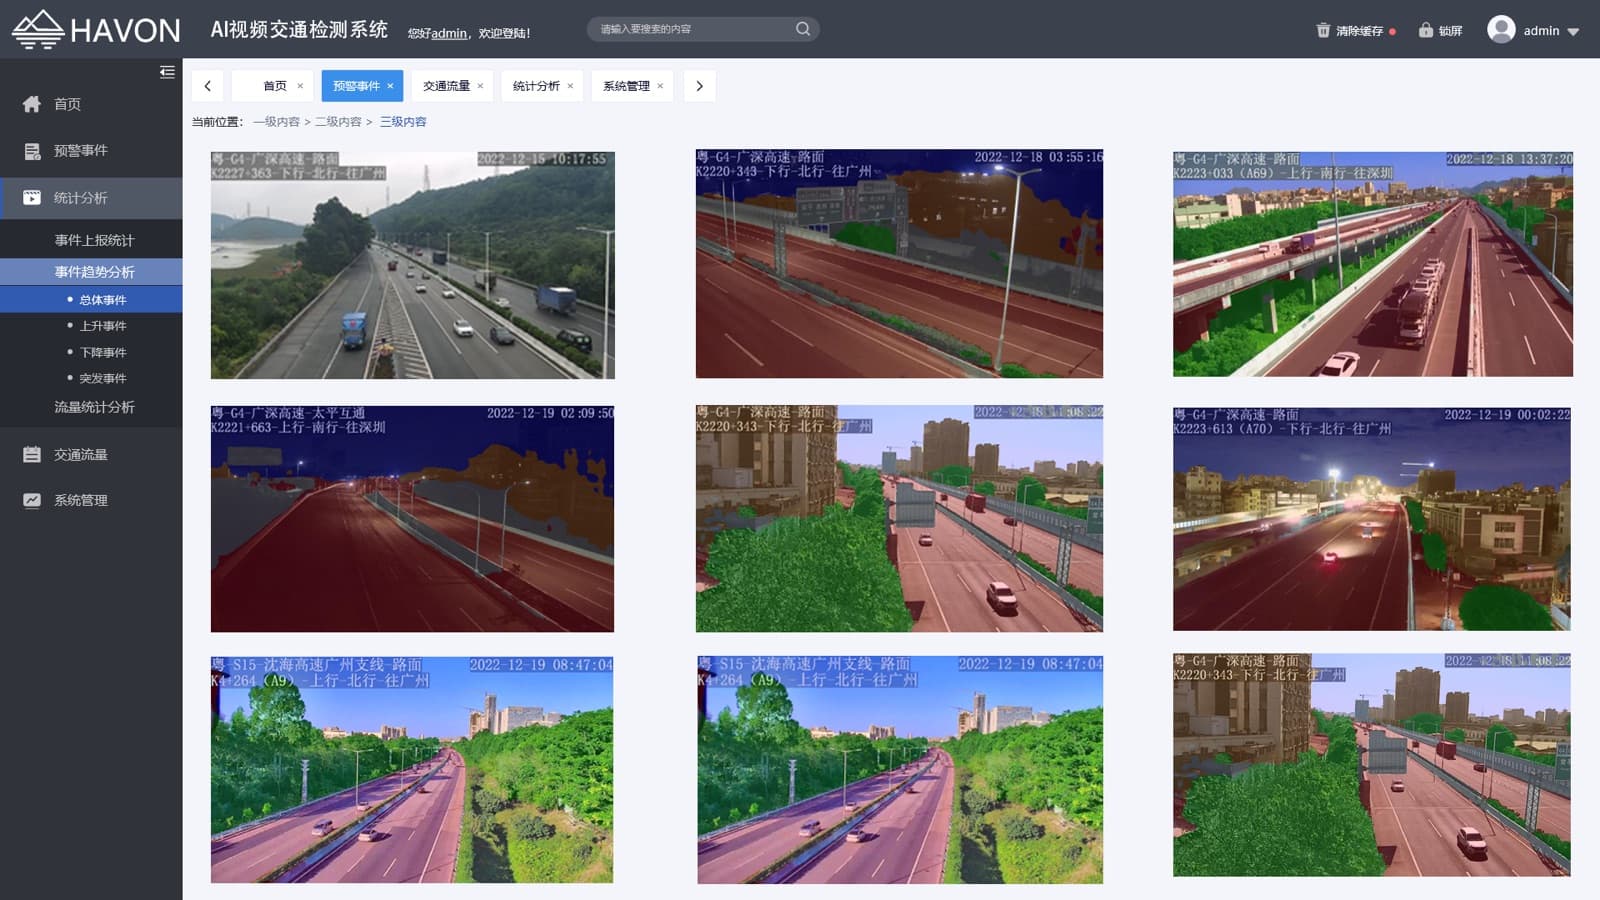Close the 预警事件 tab
The height and width of the screenshot is (900, 1600).
(390, 86)
